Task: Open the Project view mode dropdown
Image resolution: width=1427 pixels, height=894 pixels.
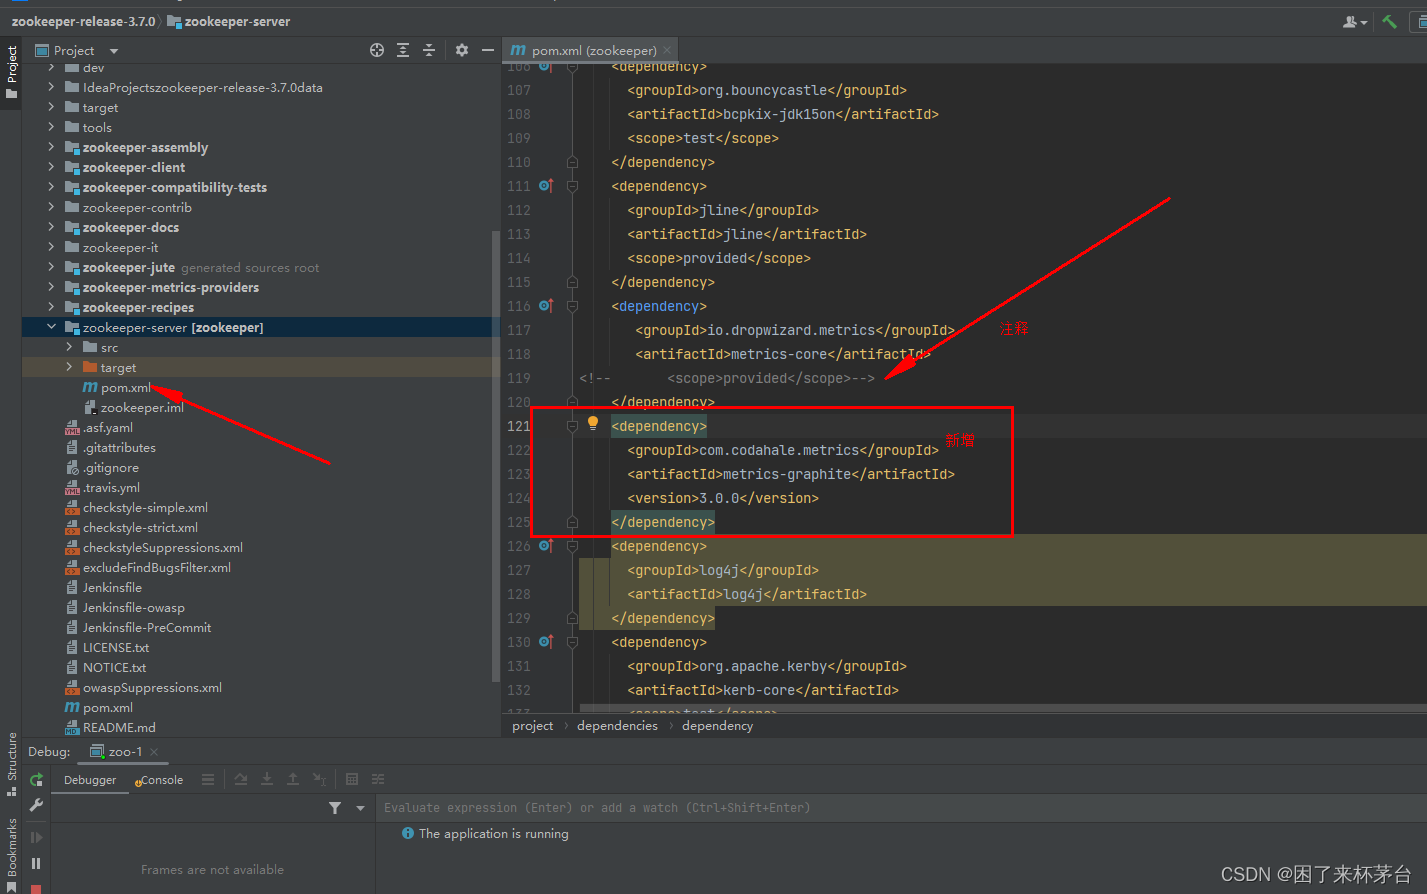Action: [113, 51]
